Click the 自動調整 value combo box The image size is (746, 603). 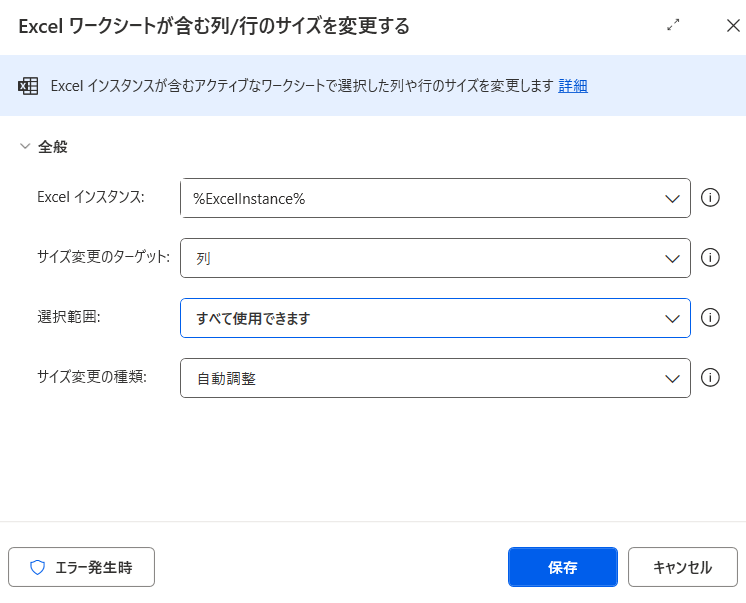[x=420, y=378]
